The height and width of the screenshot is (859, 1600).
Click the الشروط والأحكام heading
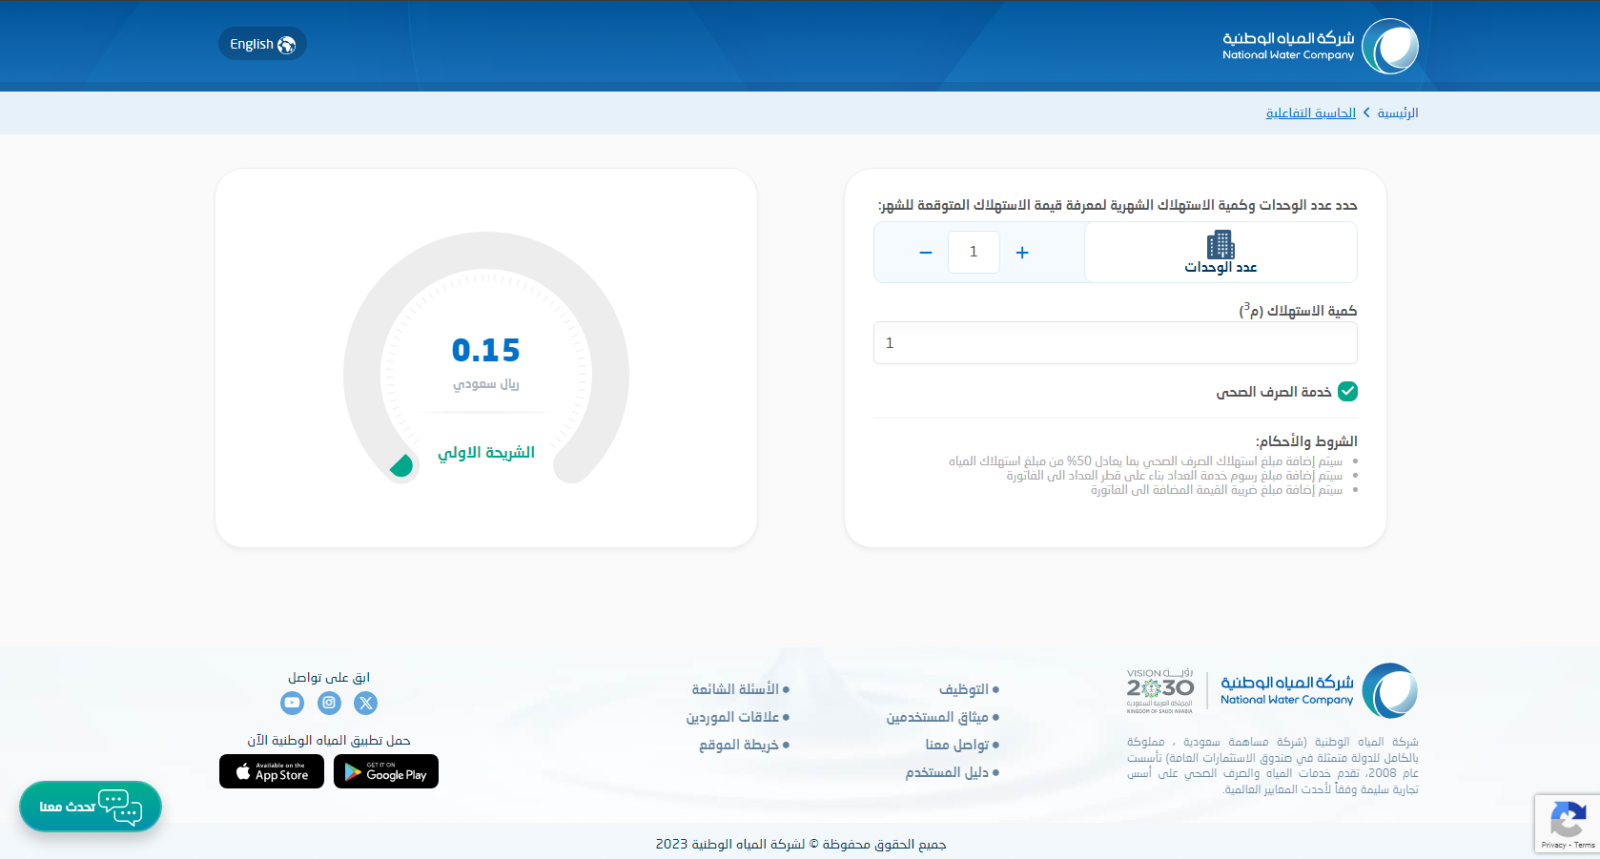click(1307, 441)
